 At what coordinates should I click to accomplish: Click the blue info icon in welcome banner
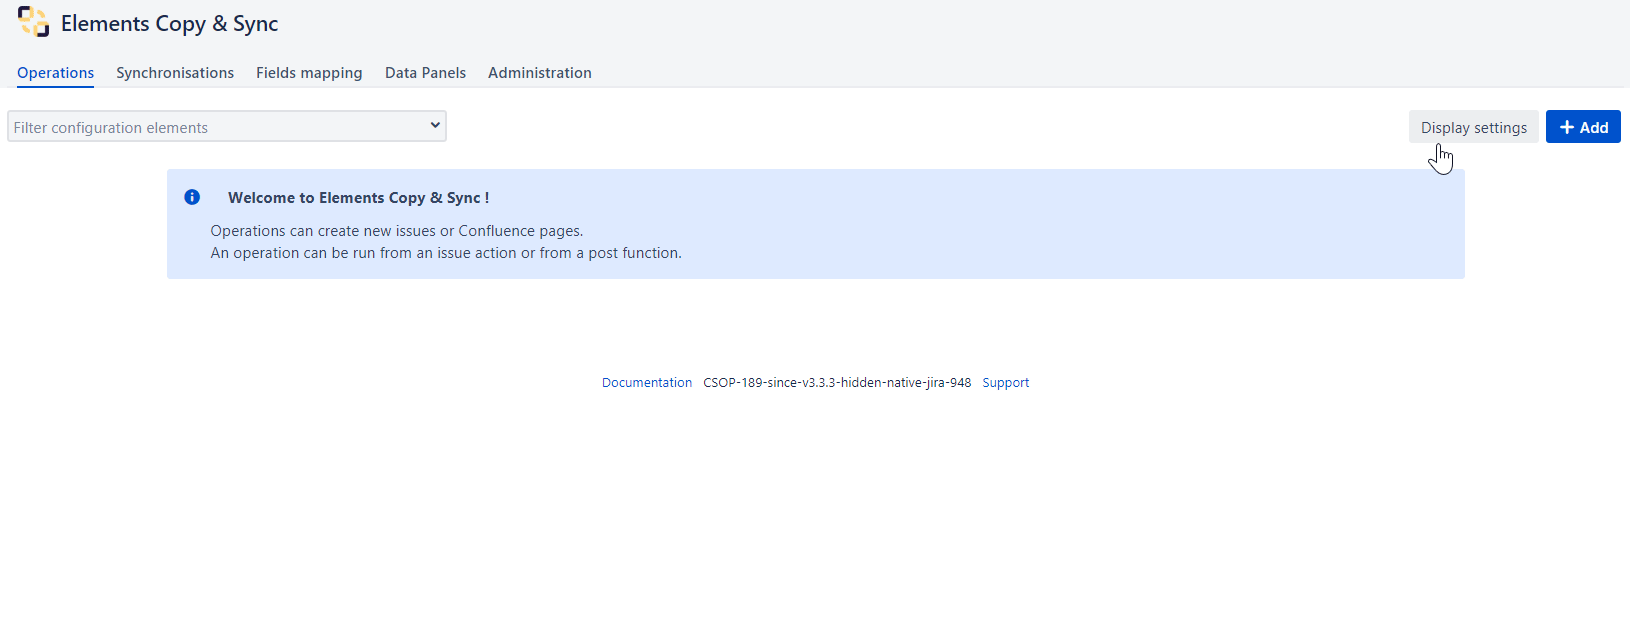(x=192, y=197)
